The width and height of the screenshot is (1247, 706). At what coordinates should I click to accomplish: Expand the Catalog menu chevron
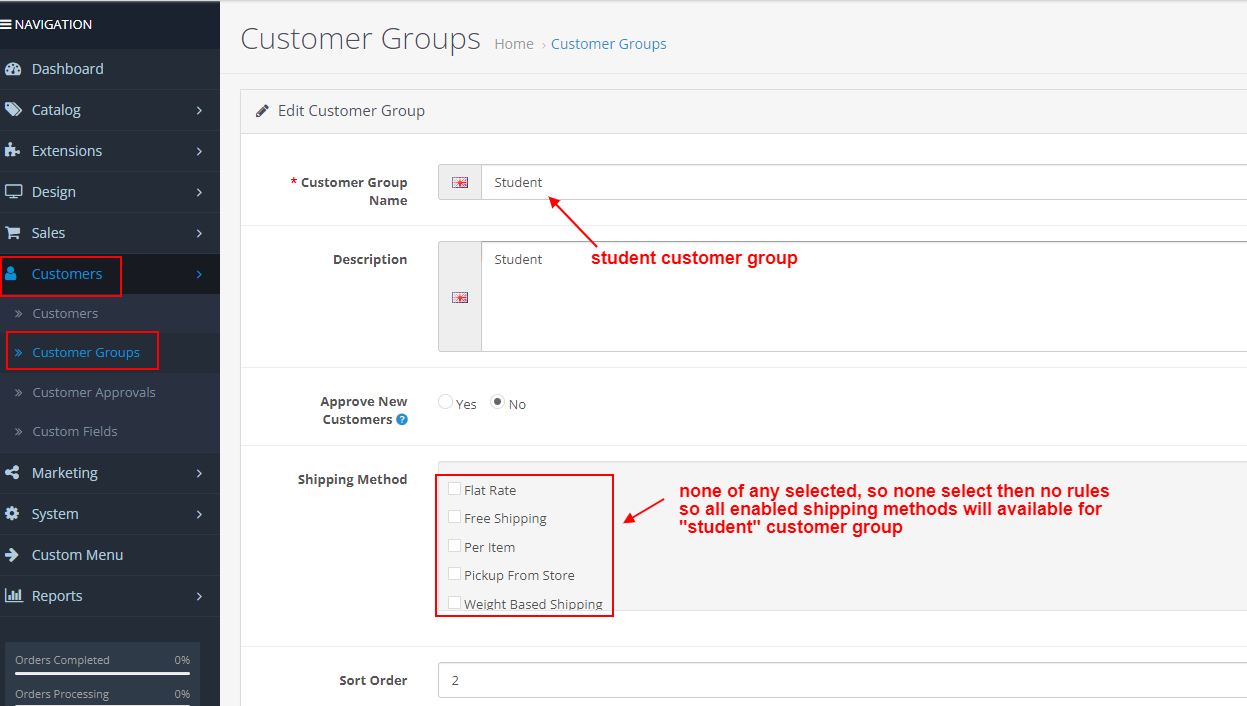(x=199, y=110)
